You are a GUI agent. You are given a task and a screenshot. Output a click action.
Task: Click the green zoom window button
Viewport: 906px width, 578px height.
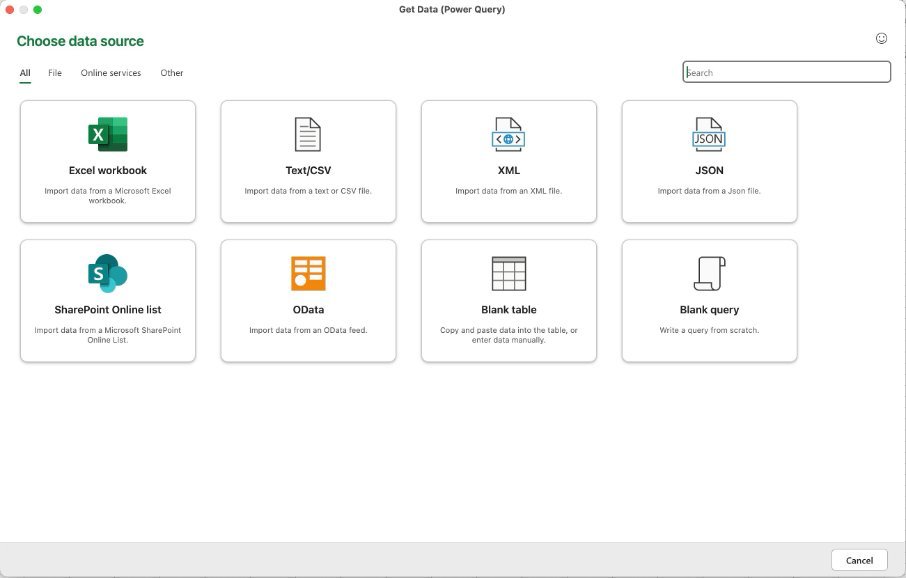pos(38,9)
